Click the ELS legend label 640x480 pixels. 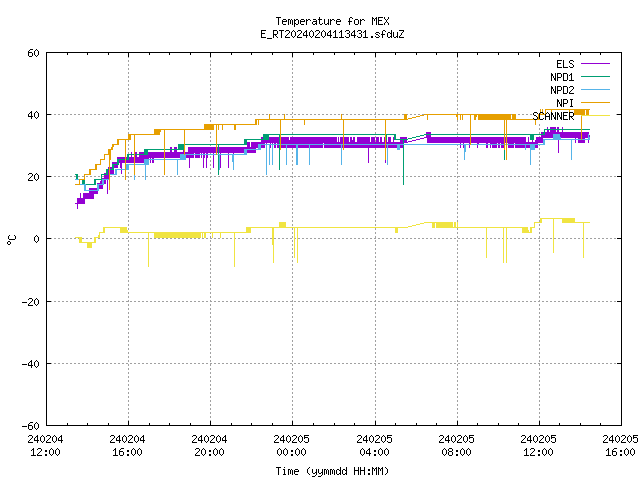click(x=565, y=64)
